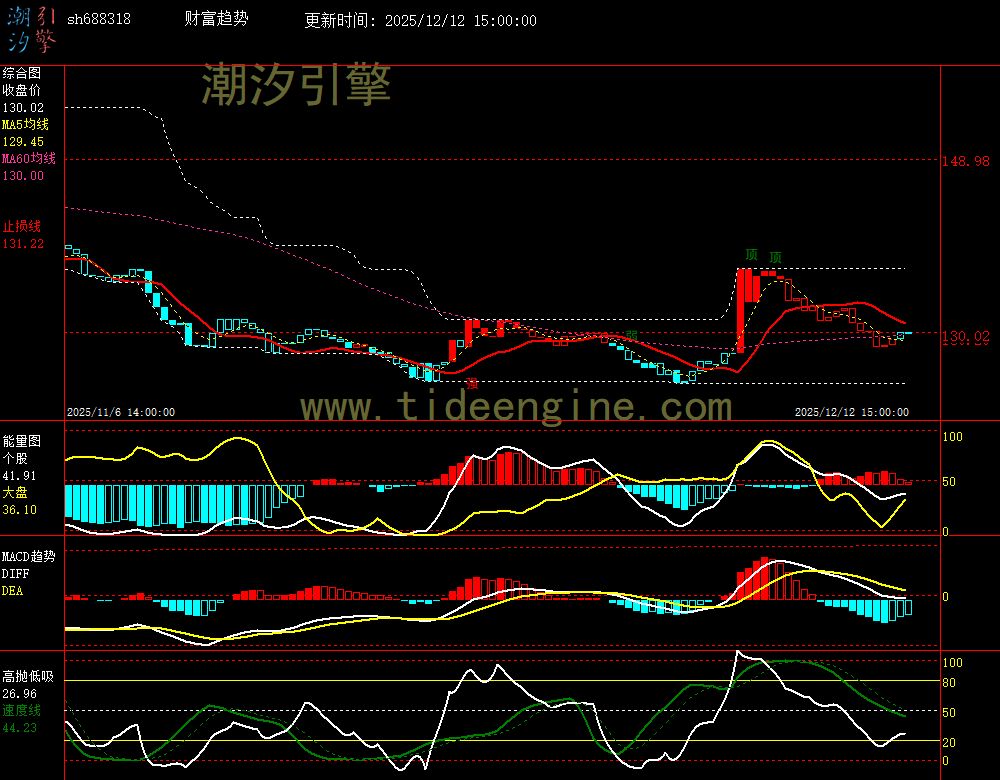
Task: Click the last cyan candlestick on price chart
Action: (907, 333)
